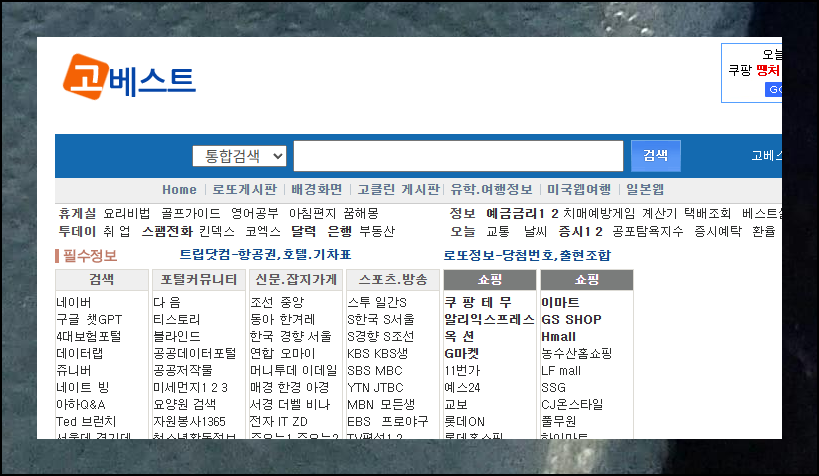Click the 쥬니버 link
This screenshot has width=819, height=476.
[74, 370]
